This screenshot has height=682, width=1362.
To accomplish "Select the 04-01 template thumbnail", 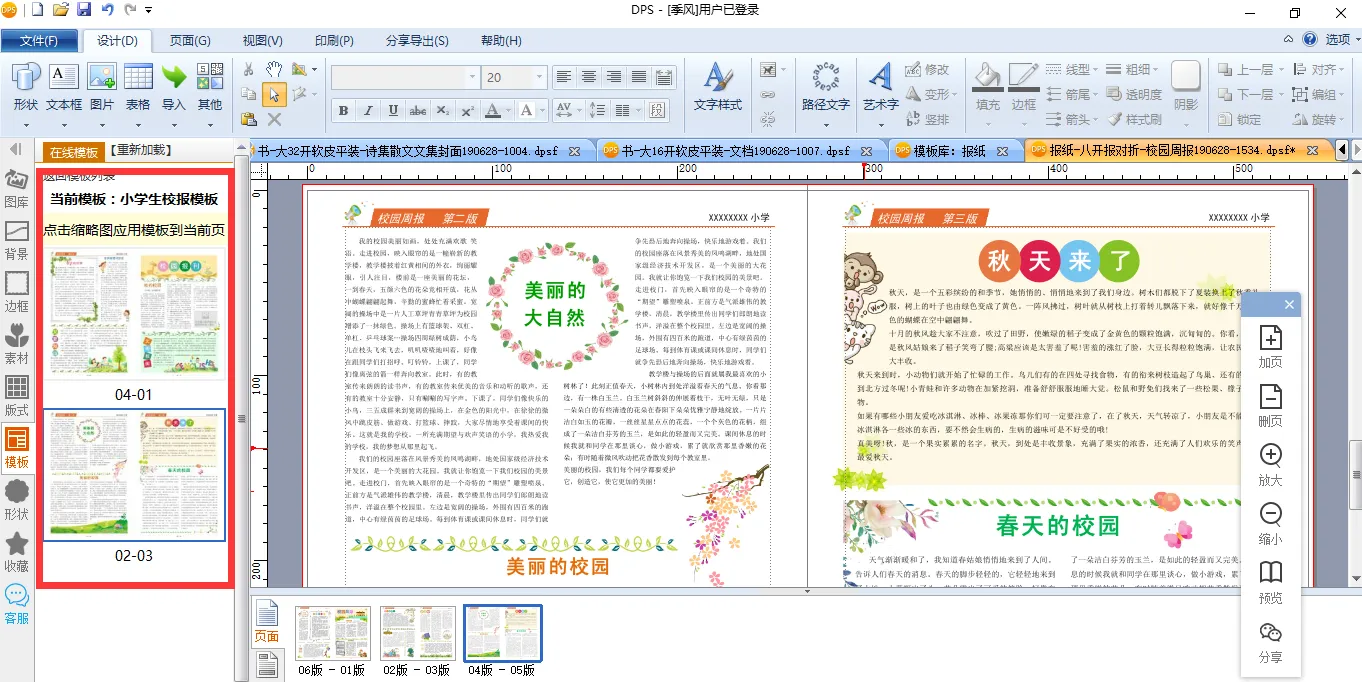I will (133, 314).
